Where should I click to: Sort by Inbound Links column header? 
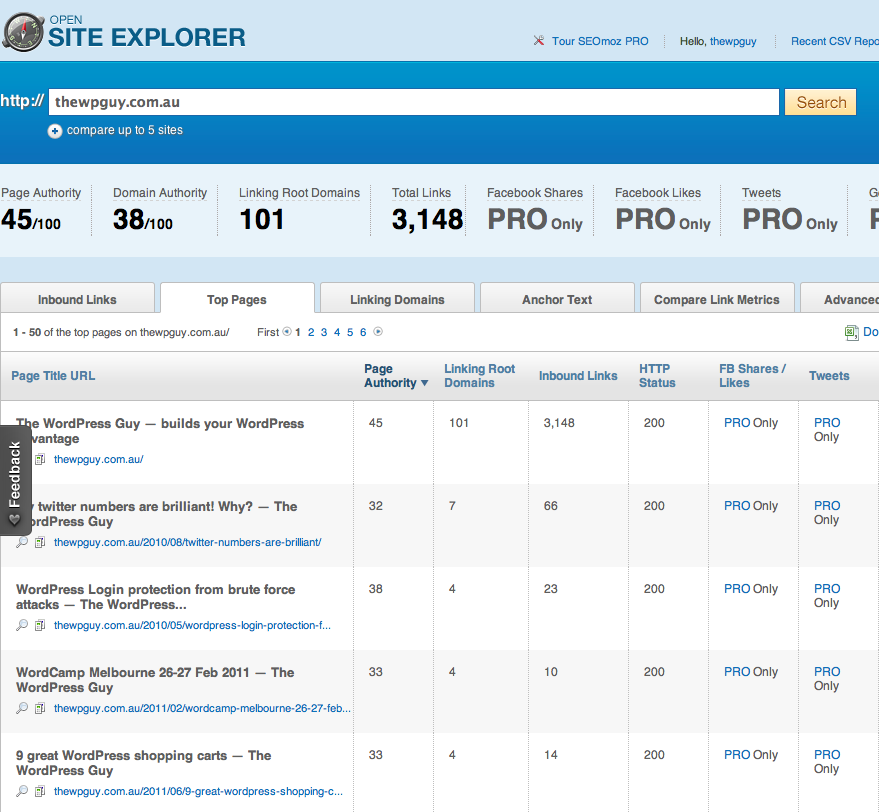tap(578, 376)
